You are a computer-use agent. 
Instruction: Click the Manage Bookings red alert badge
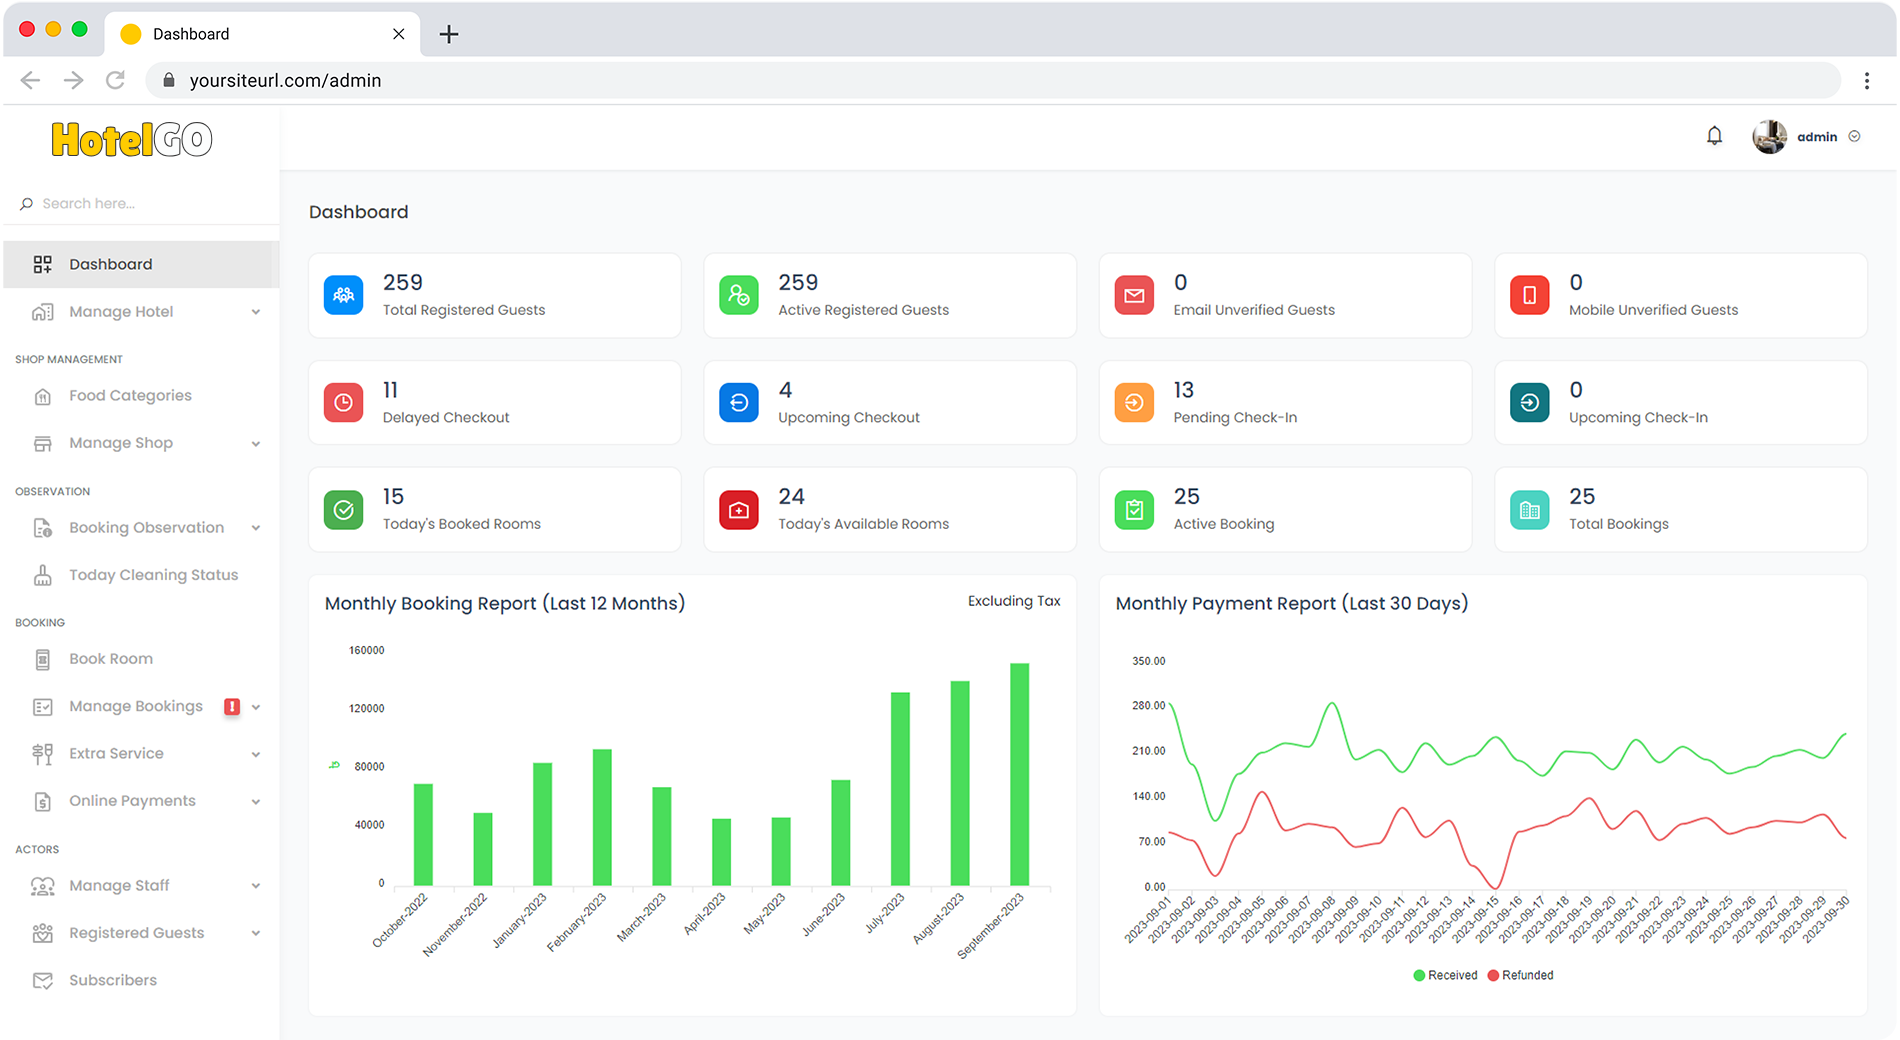click(x=232, y=707)
